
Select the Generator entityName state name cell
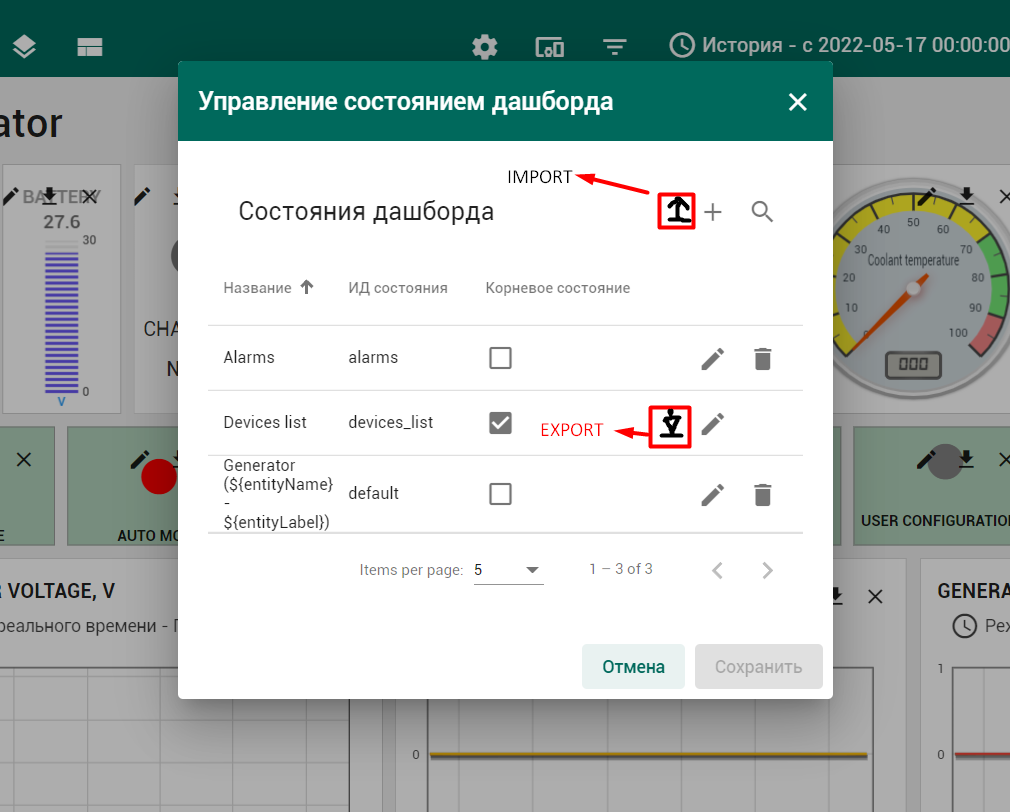278,494
